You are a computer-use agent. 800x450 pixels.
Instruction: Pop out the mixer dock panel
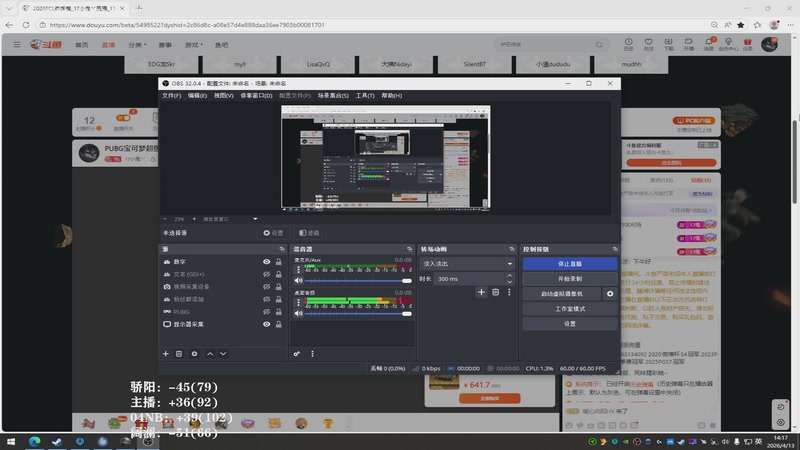coord(410,249)
